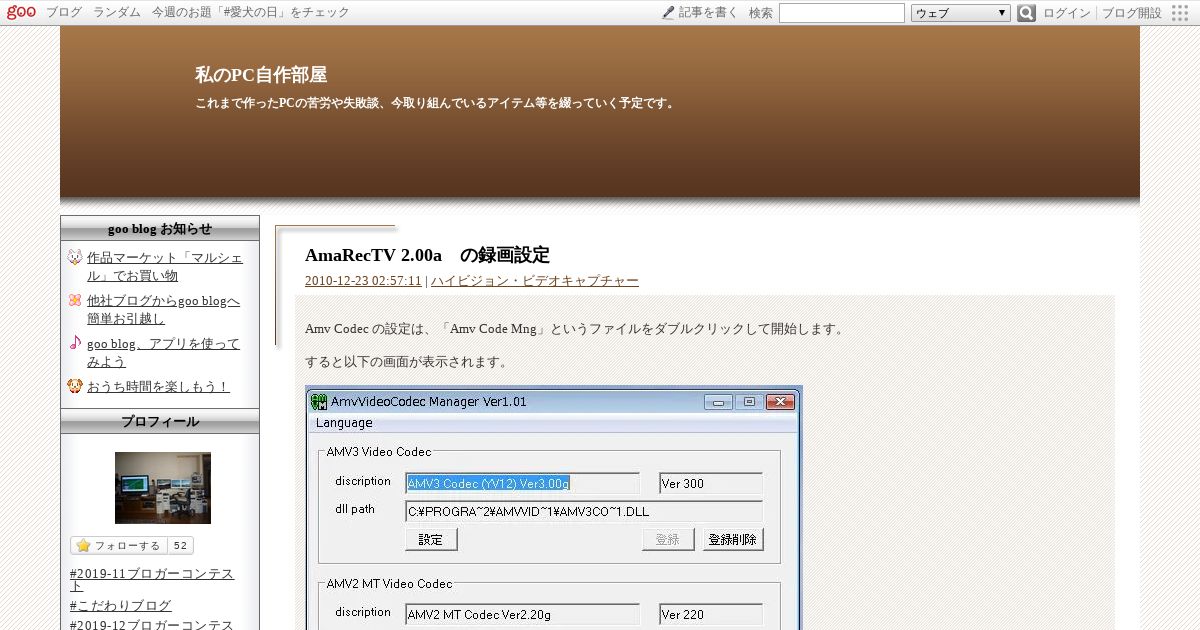The height and width of the screenshot is (630, 1200).
Task: Click AMV2 MT Codec Ver2.20g description field
Action: (522, 614)
